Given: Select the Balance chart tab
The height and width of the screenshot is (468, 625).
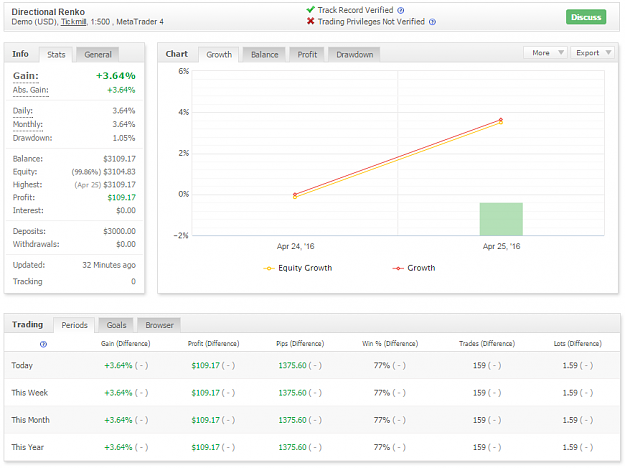Looking at the screenshot, I should (x=264, y=55).
